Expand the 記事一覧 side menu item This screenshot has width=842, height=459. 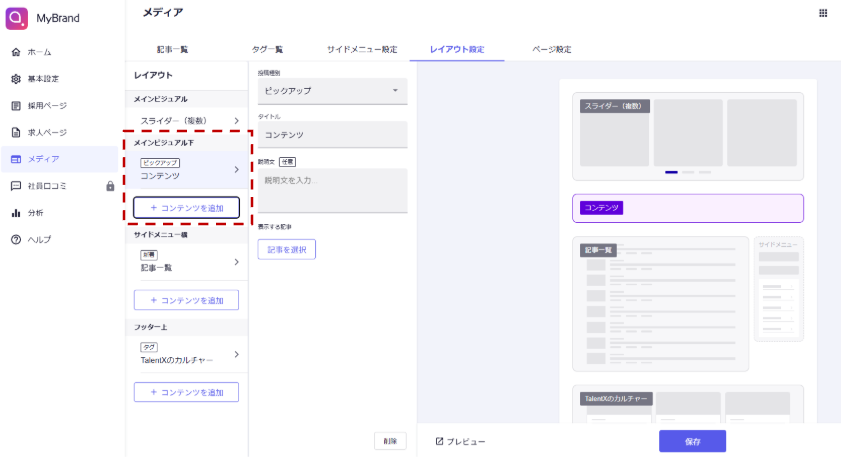(188, 262)
